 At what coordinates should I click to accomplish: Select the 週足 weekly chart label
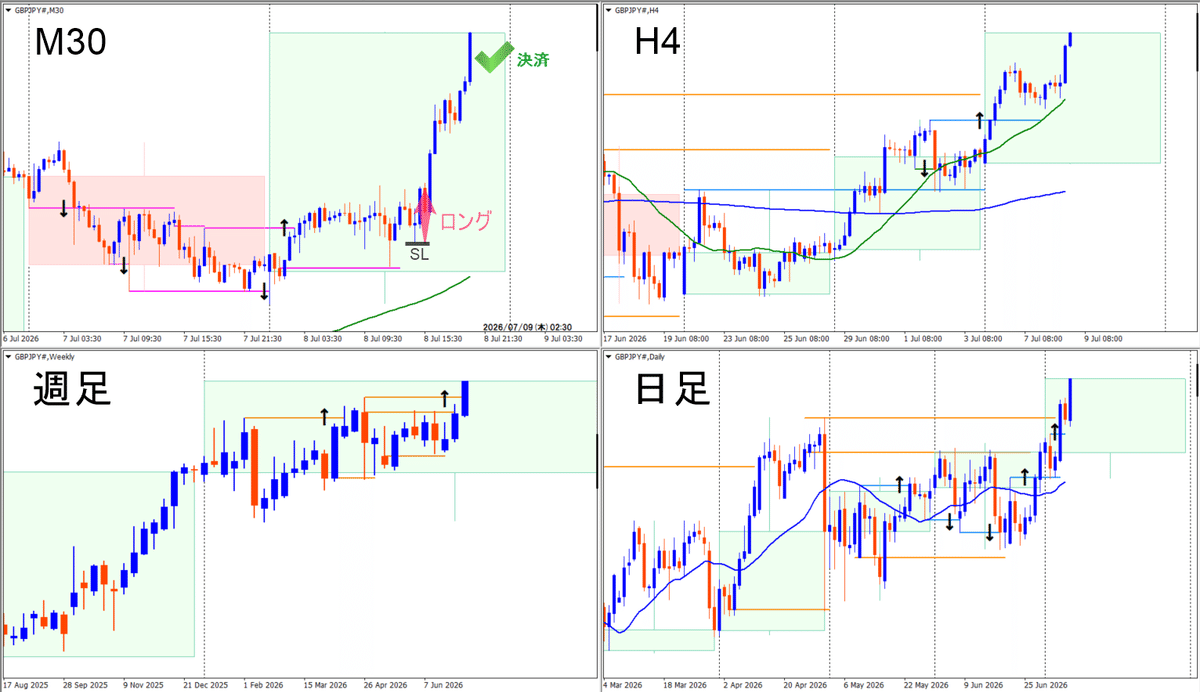point(70,389)
